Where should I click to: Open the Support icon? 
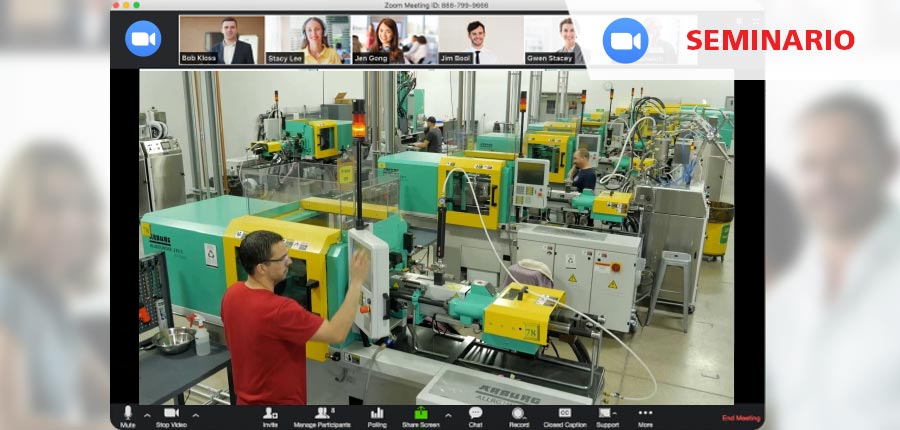606,413
